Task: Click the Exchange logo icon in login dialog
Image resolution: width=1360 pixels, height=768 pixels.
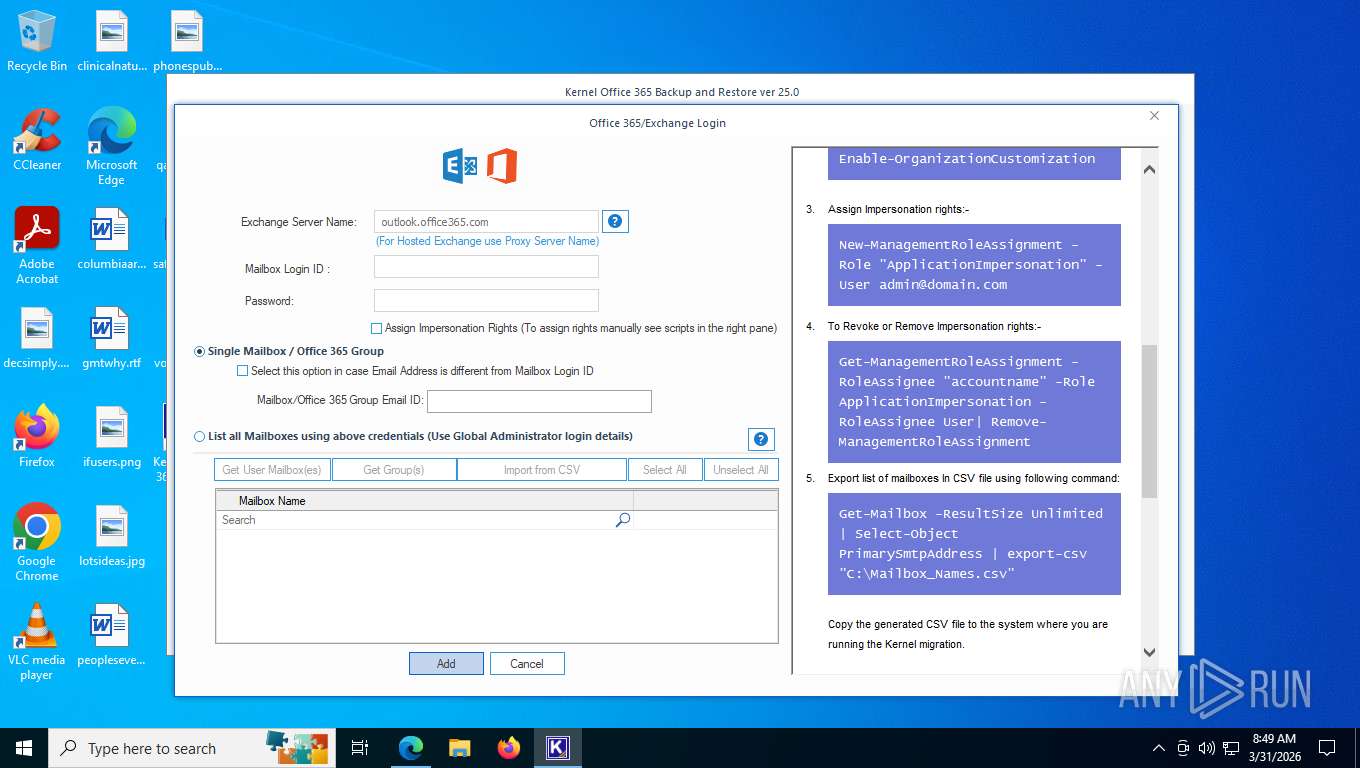Action: click(460, 166)
